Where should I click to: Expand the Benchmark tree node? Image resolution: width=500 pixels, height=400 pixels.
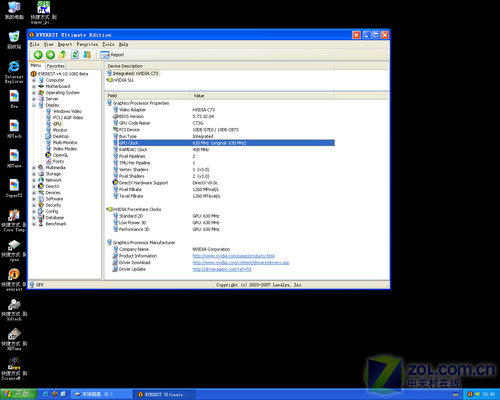pyautogui.click(x=34, y=224)
